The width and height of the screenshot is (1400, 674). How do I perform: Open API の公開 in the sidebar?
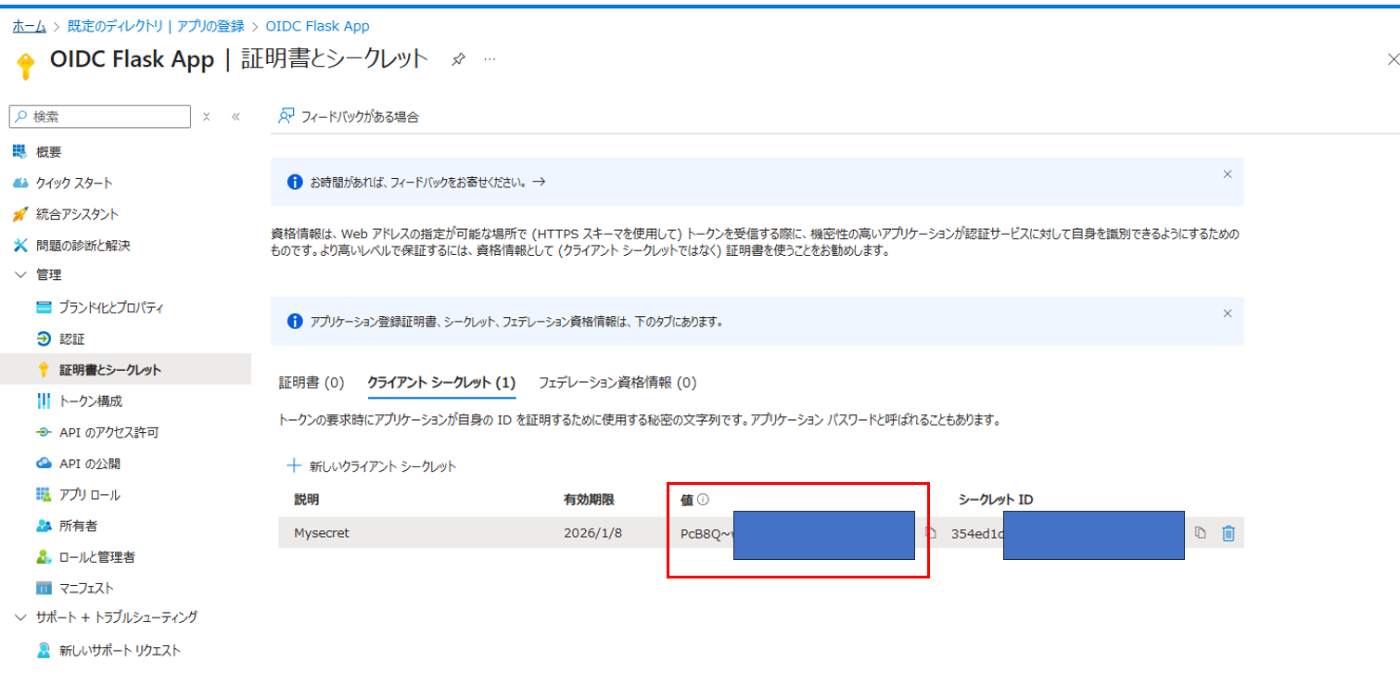pos(89,464)
